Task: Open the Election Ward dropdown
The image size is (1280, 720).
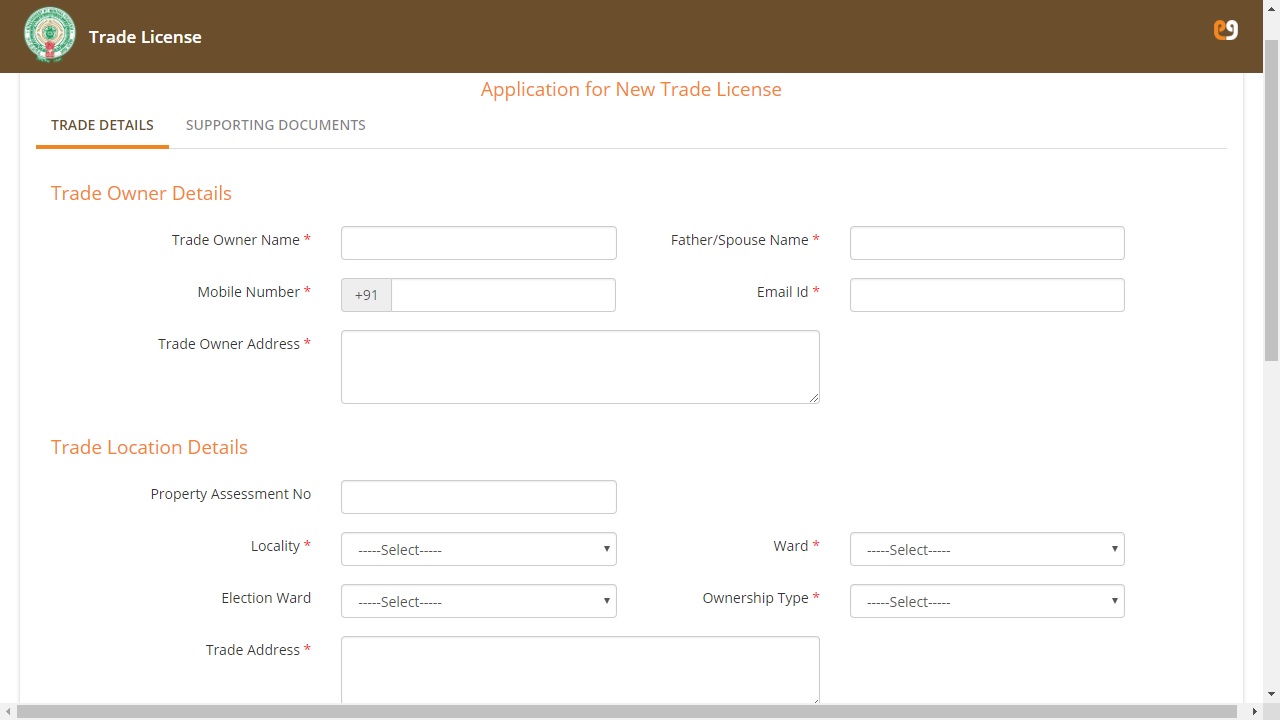Action: pos(478,601)
